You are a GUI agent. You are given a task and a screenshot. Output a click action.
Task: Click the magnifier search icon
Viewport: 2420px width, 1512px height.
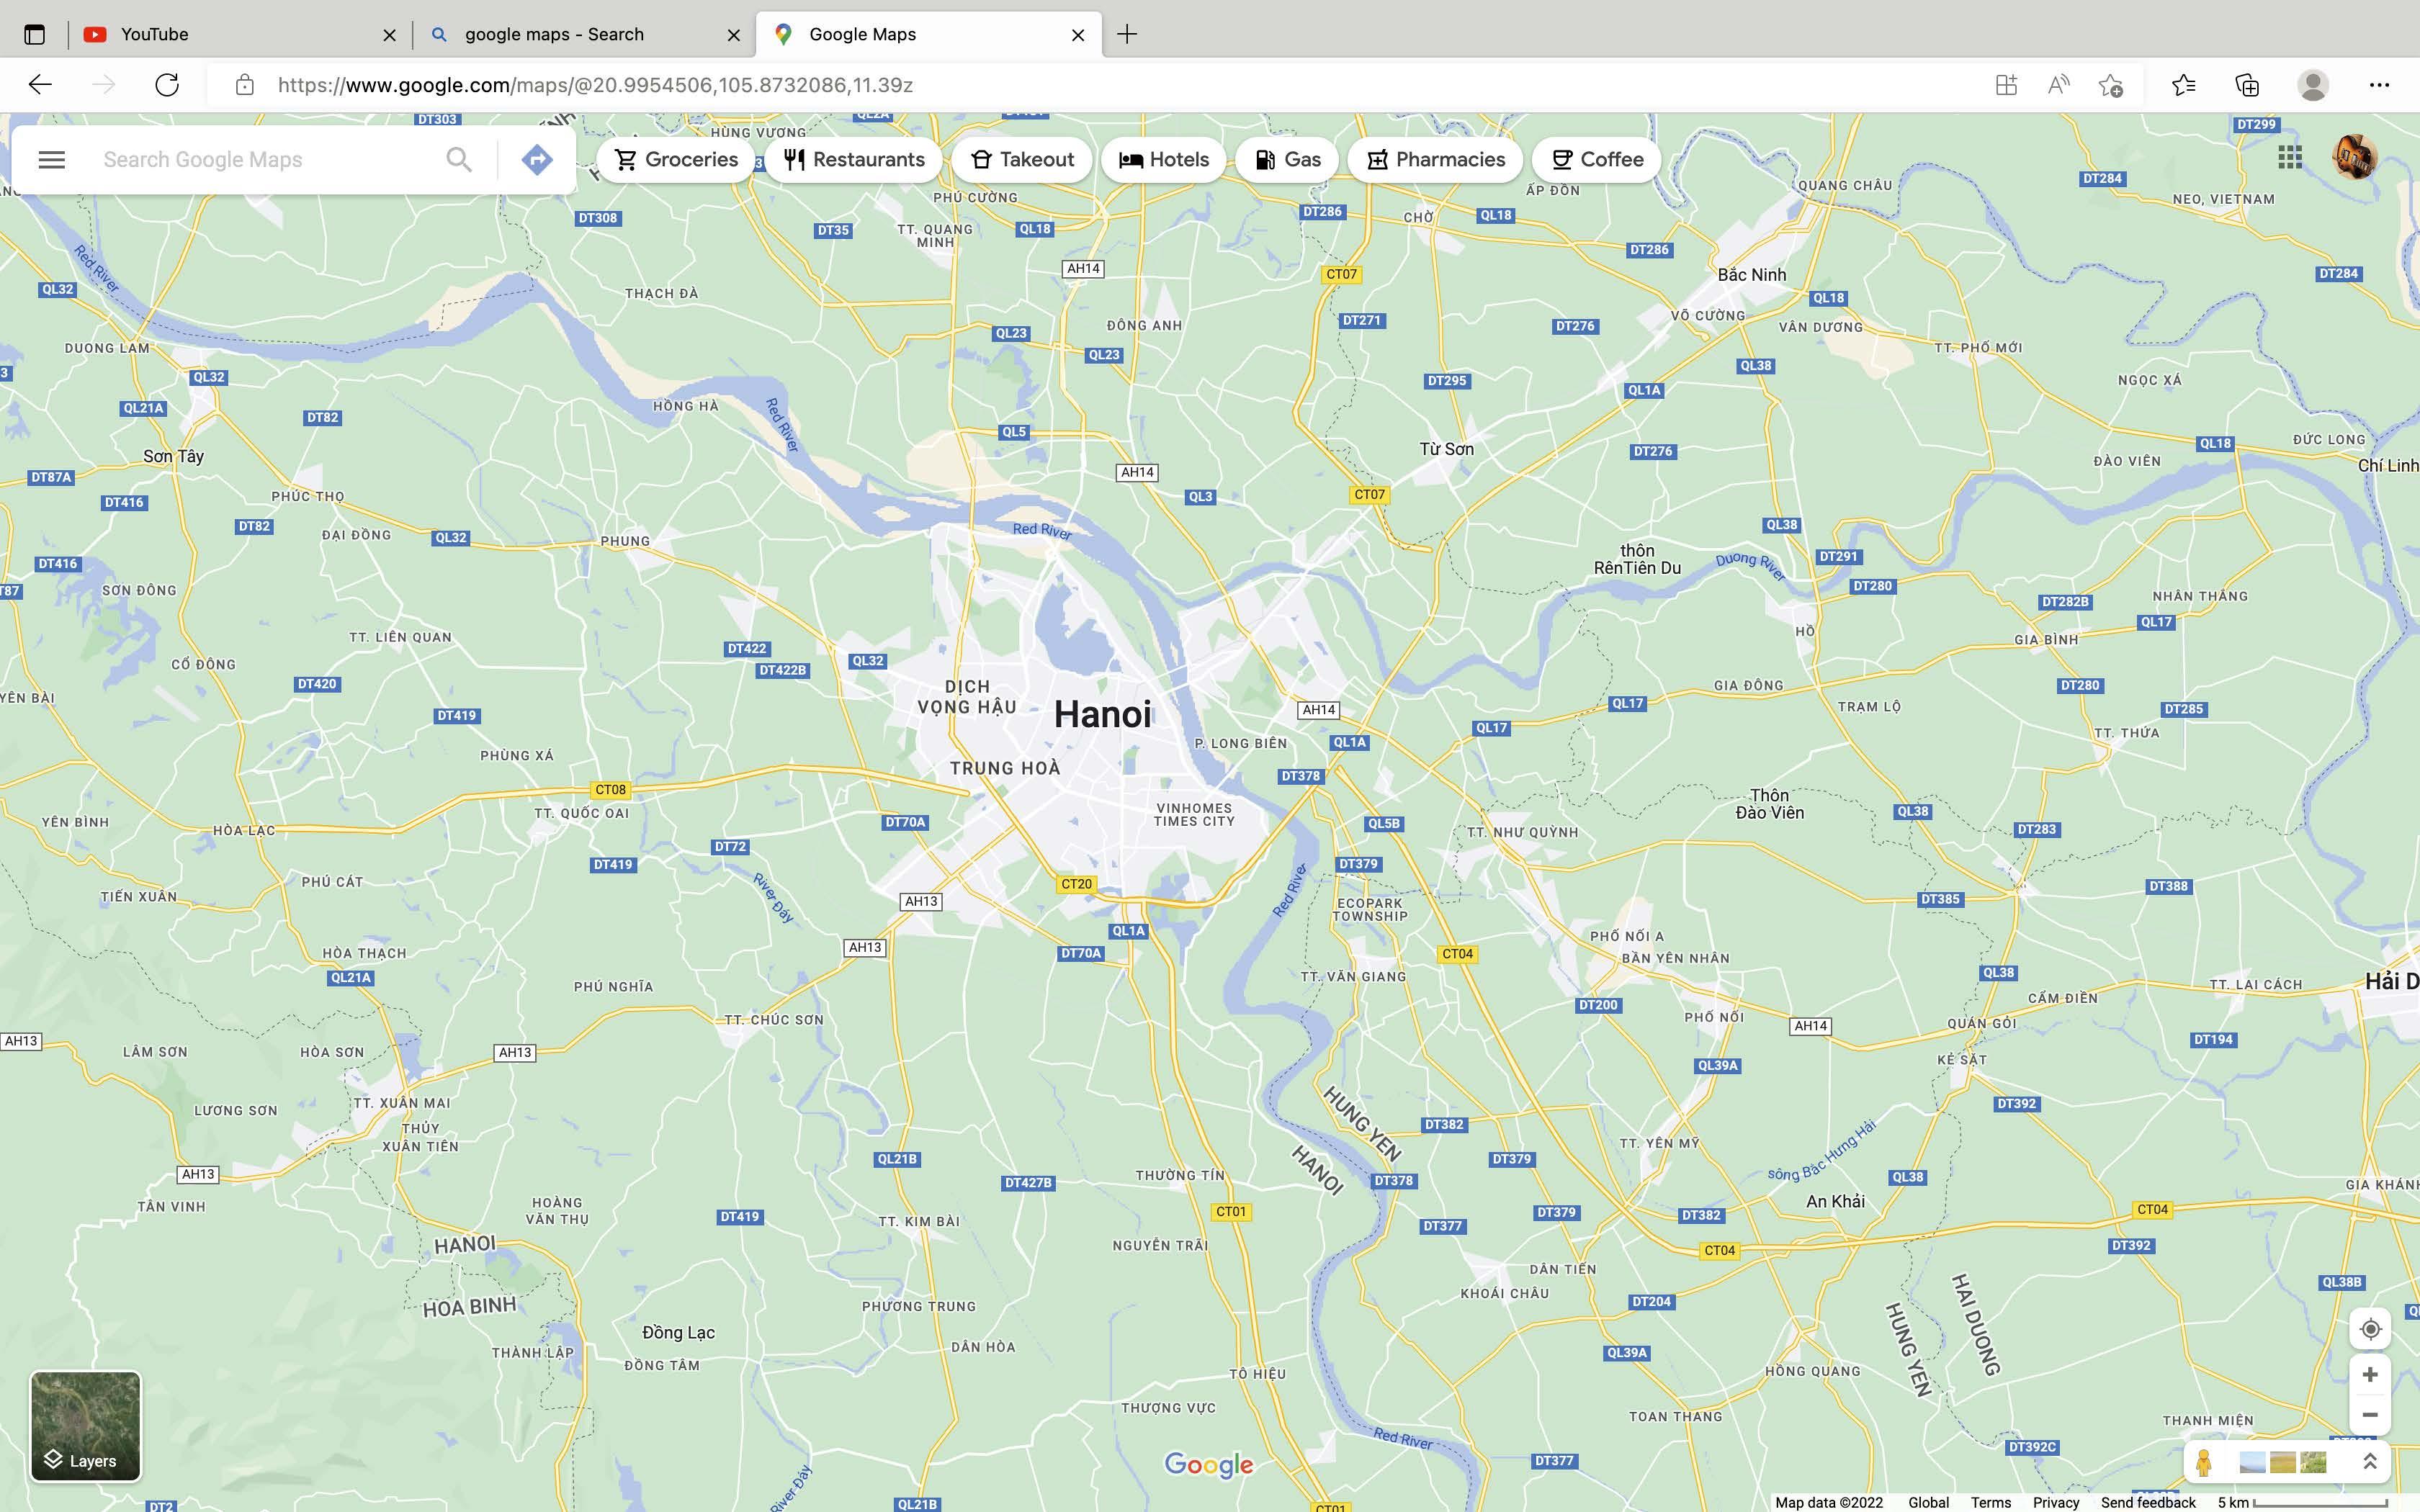458,159
